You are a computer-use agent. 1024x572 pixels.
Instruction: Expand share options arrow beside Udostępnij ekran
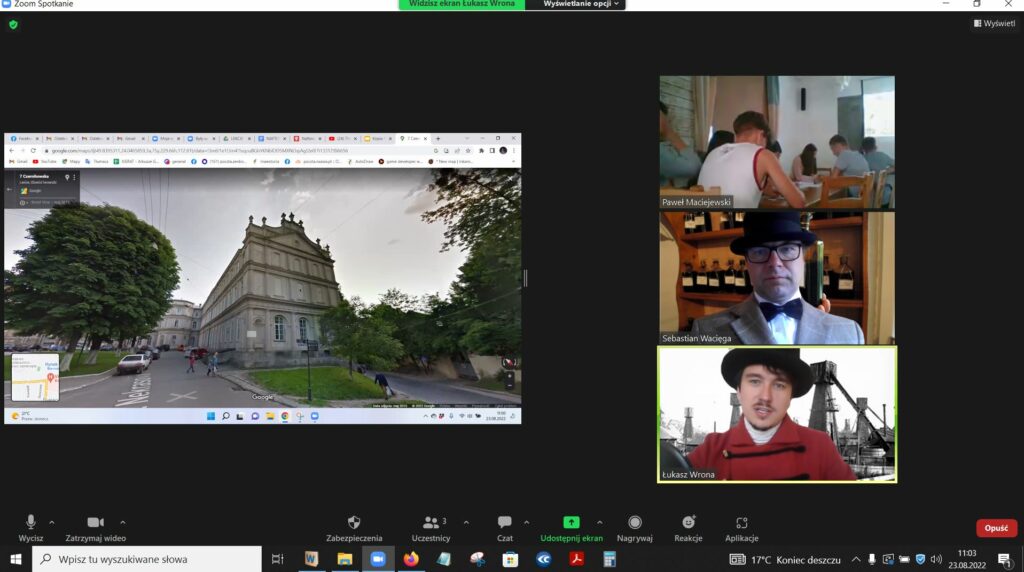[x=600, y=522]
